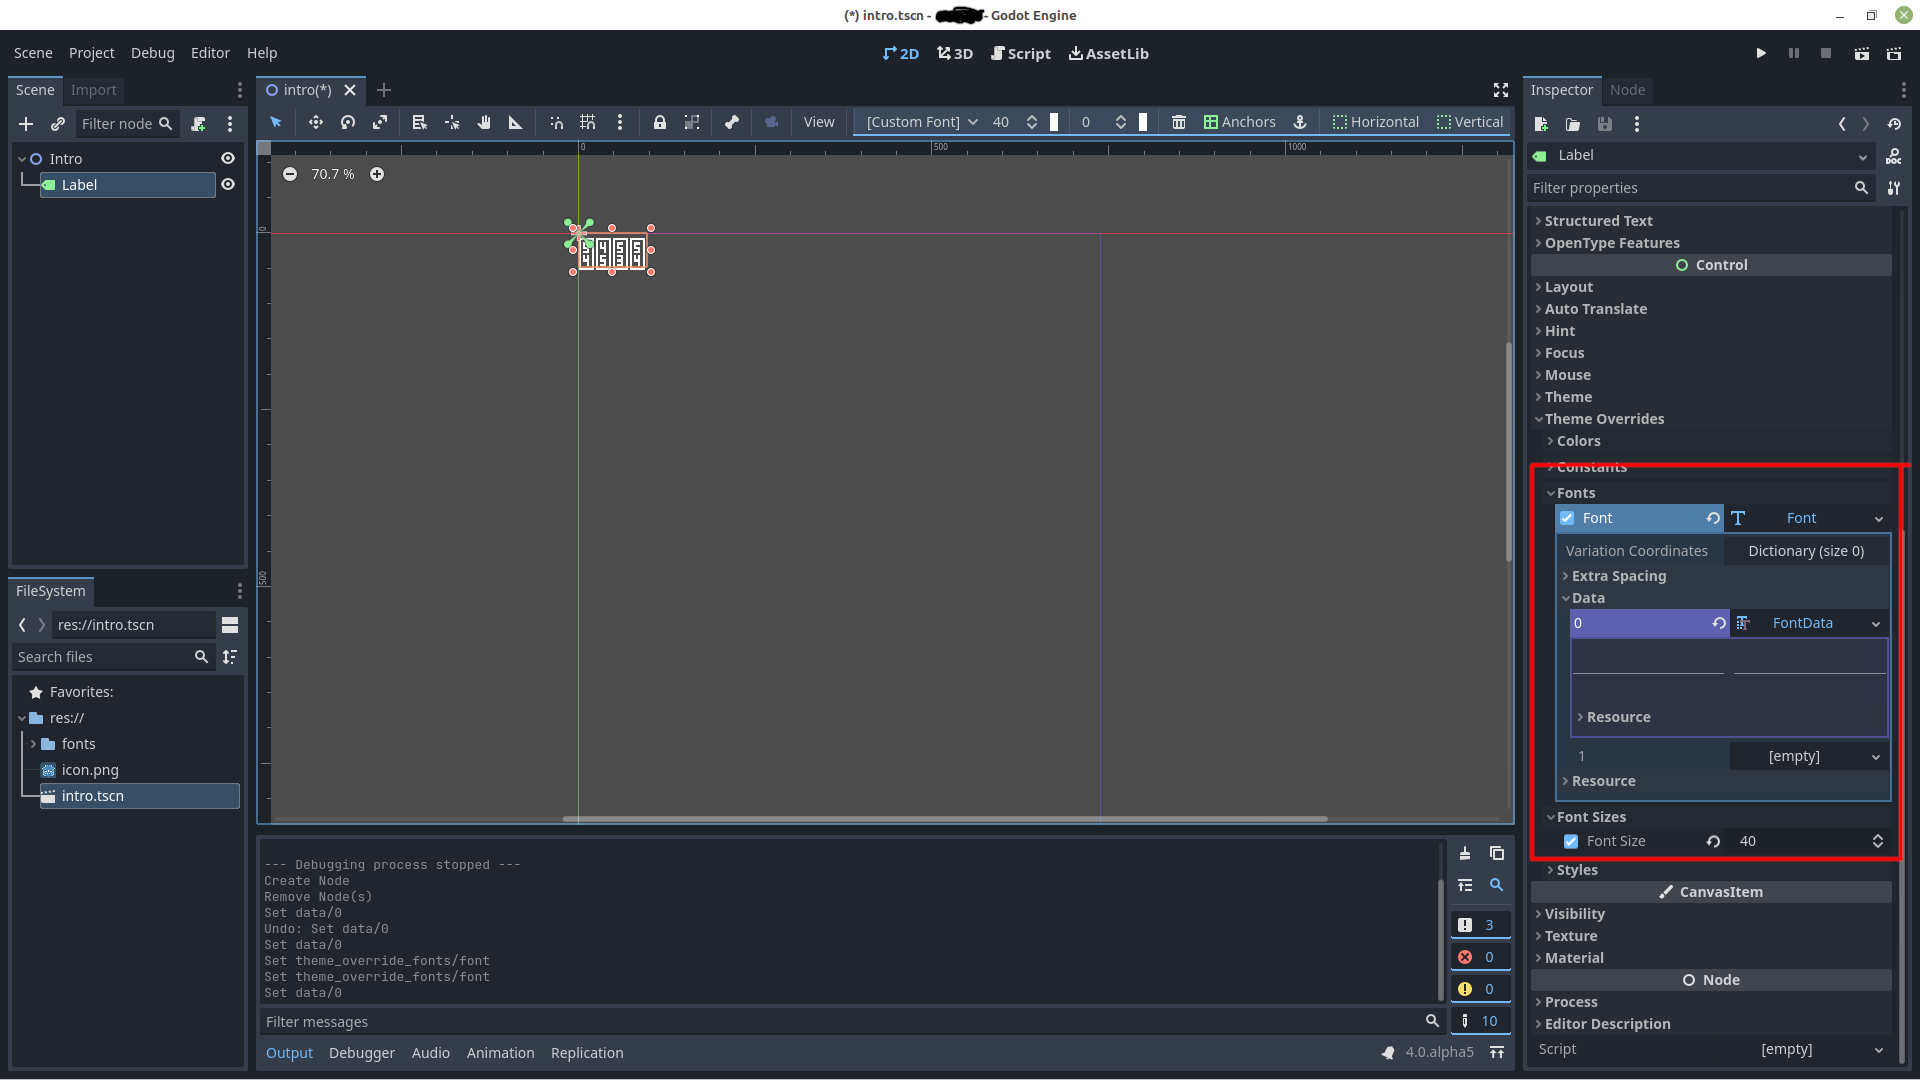
Task: Play the current scene
Action: pos(1862,53)
